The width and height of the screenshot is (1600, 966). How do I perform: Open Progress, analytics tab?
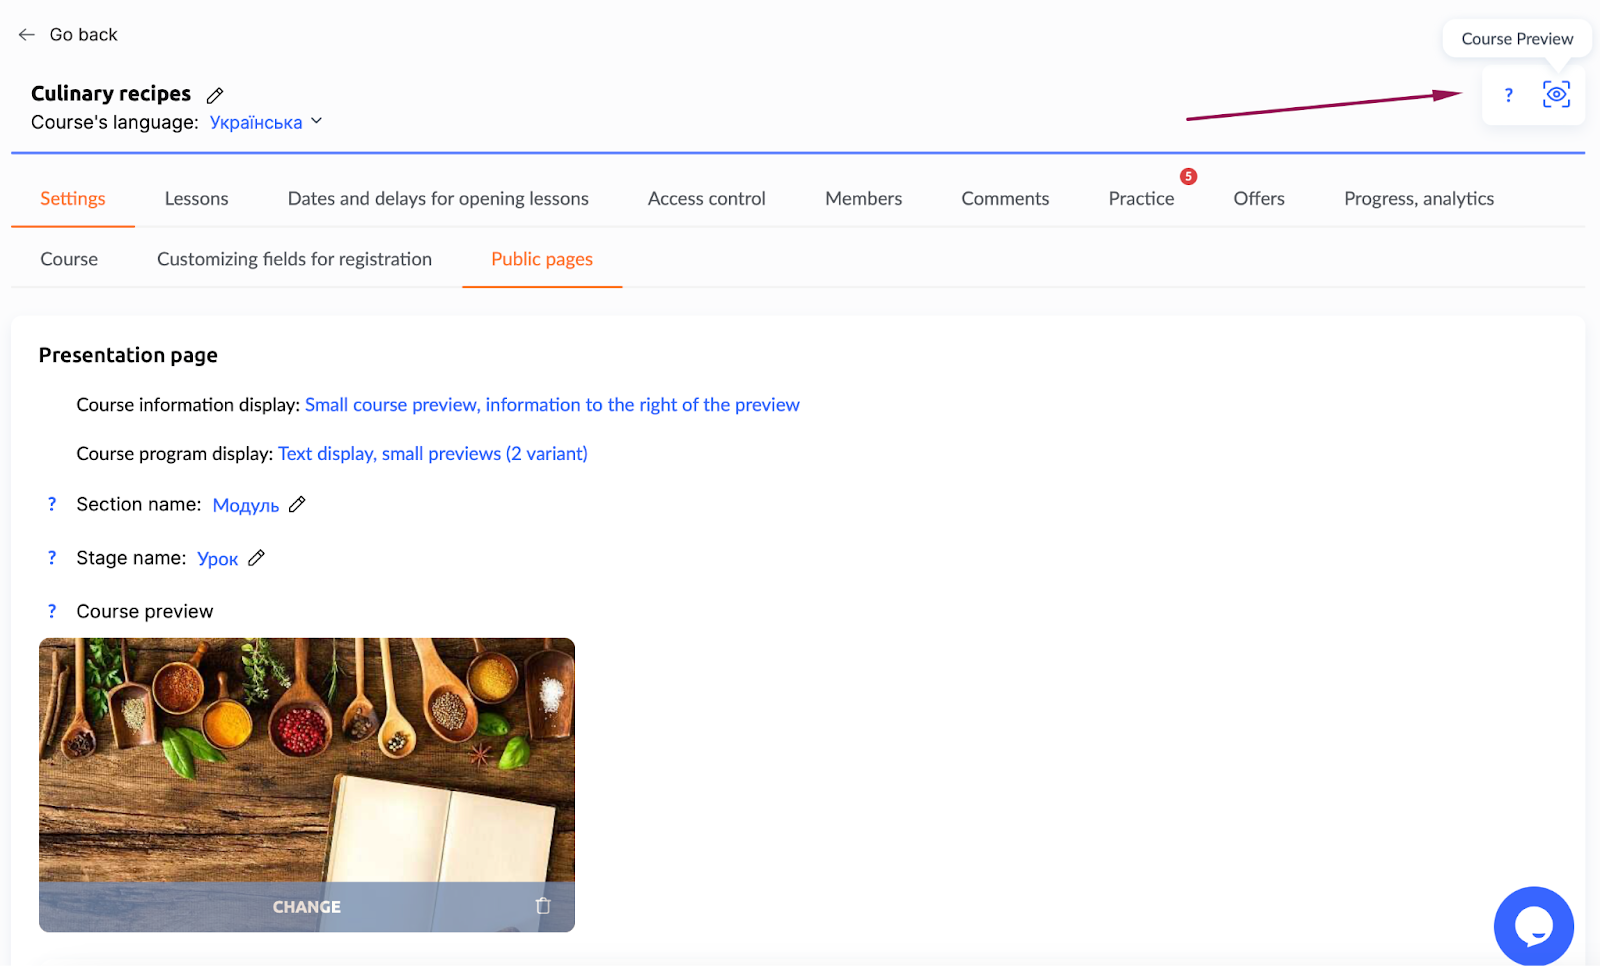pyautogui.click(x=1419, y=198)
